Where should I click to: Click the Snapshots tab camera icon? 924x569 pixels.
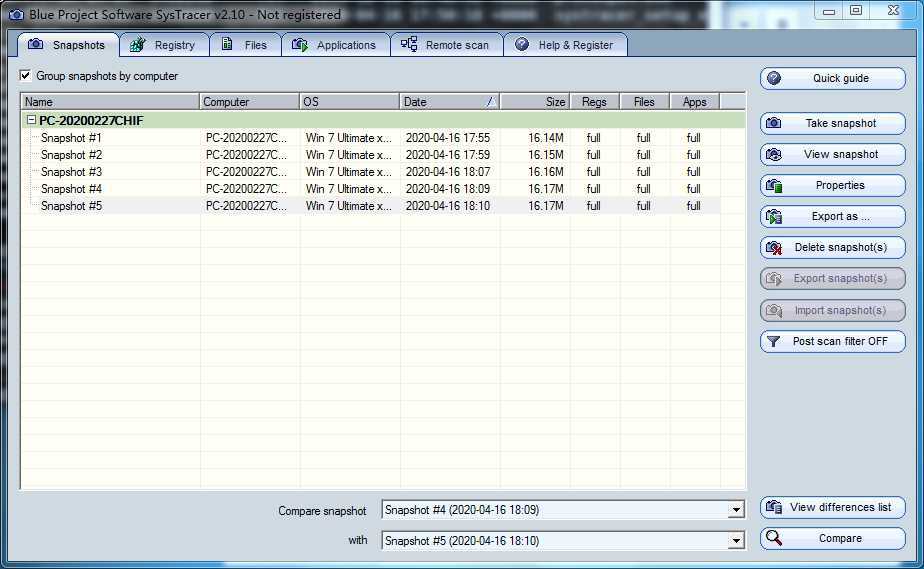click(35, 44)
